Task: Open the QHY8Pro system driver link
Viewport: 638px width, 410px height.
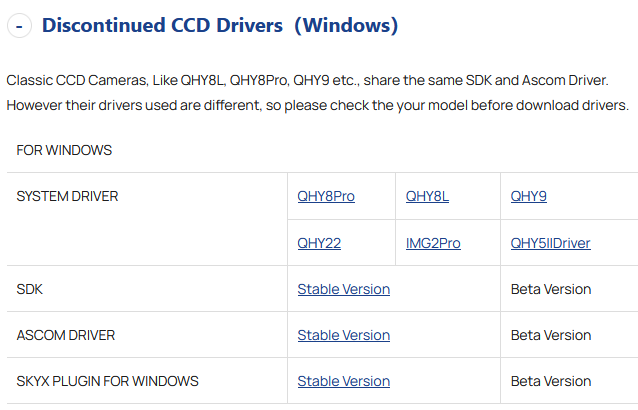Action: click(x=326, y=196)
